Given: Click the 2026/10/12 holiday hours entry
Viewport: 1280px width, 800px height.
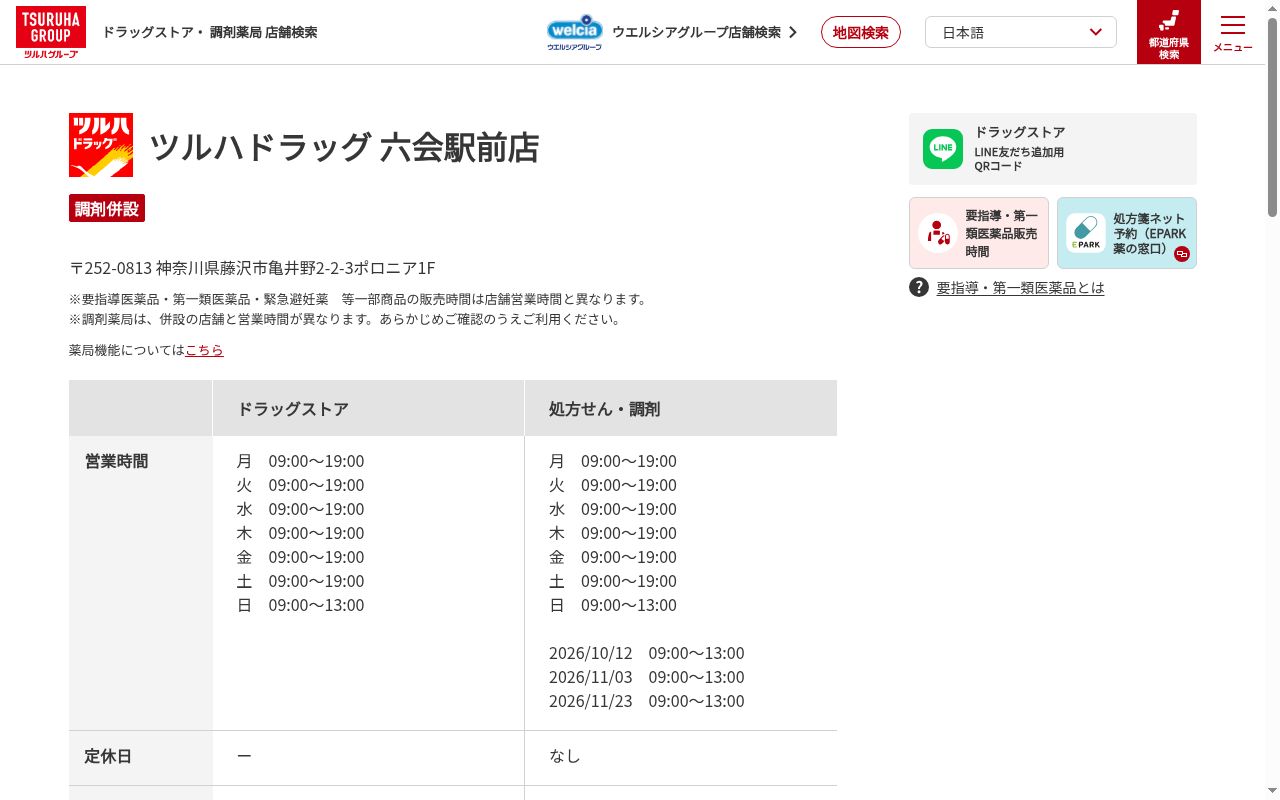Looking at the screenshot, I should click(x=646, y=653).
